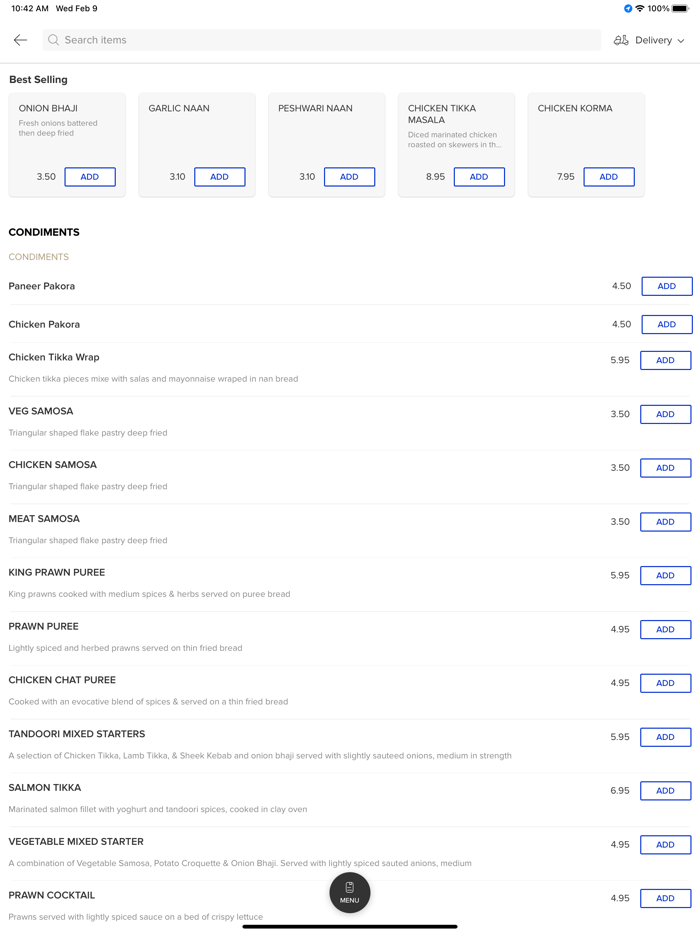700x934 pixels.
Task: Tap the Wi-Fi status icon
Action: point(640,9)
